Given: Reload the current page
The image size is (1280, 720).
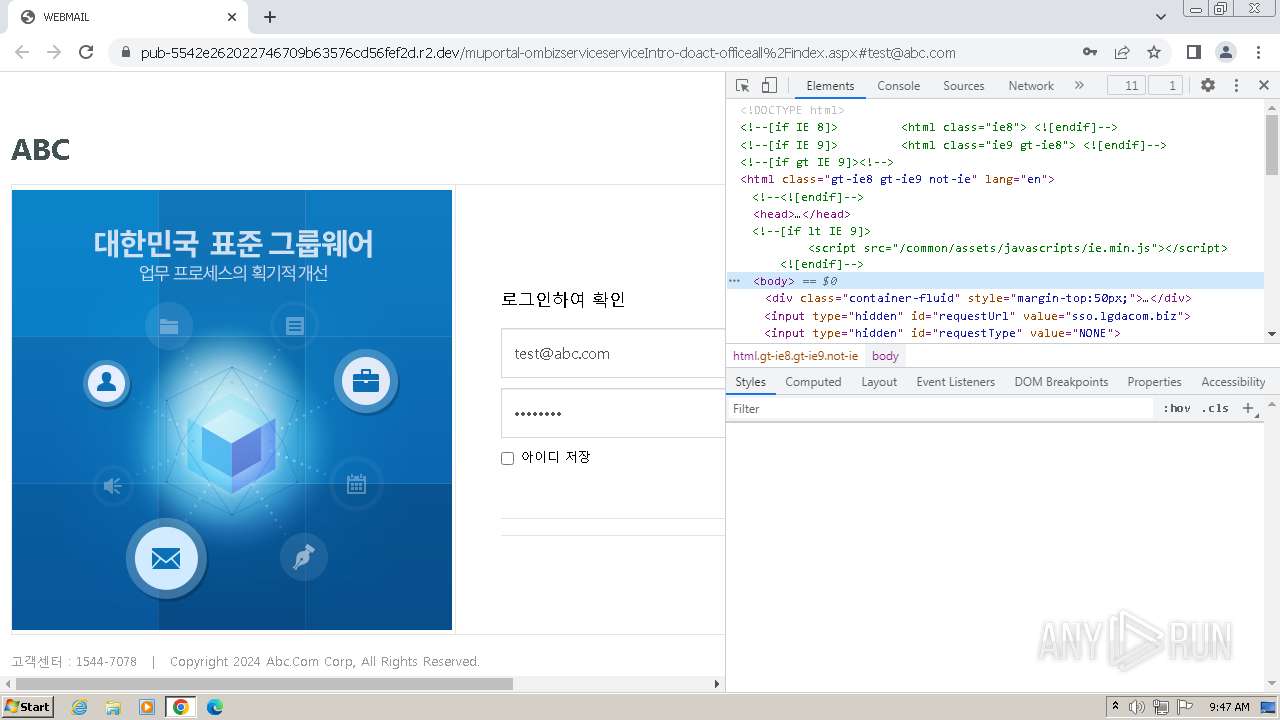Looking at the screenshot, I should point(86,52).
